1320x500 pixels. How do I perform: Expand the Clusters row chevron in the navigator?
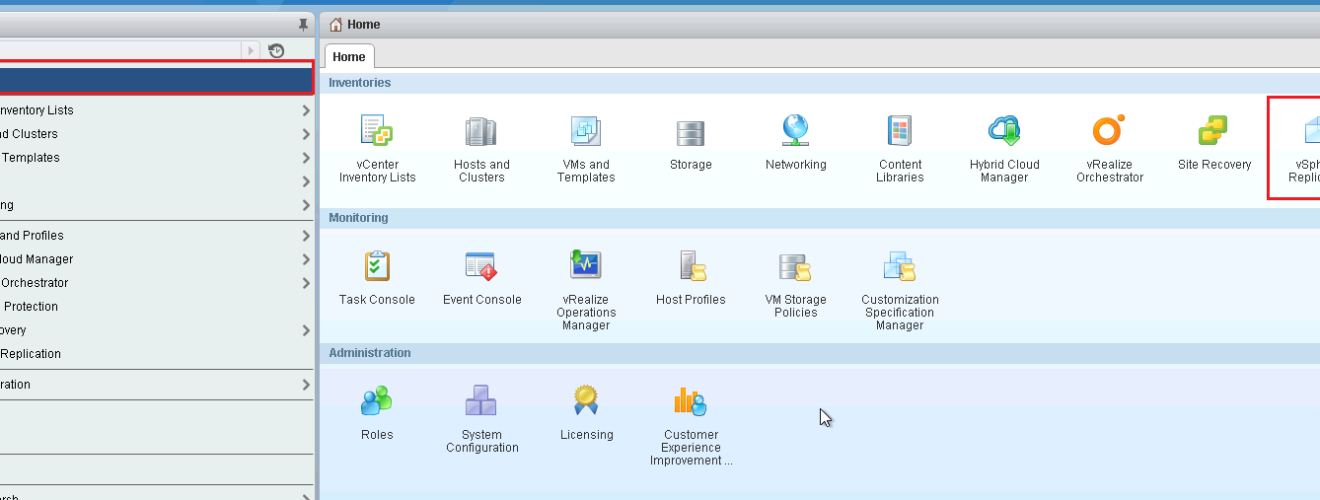coord(306,134)
